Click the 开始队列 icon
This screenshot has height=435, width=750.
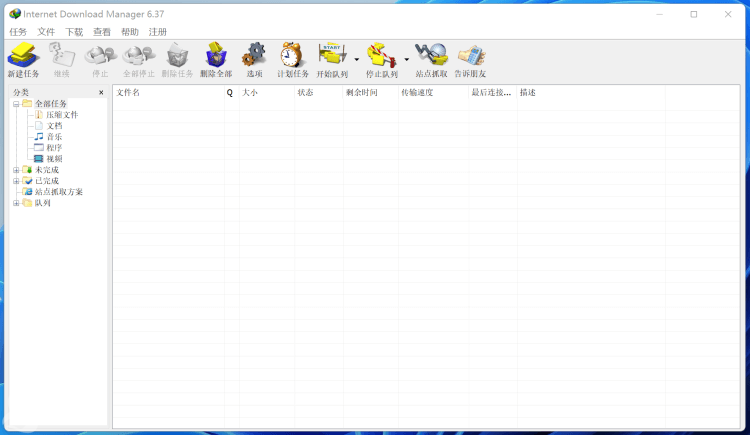pyautogui.click(x=332, y=59)
